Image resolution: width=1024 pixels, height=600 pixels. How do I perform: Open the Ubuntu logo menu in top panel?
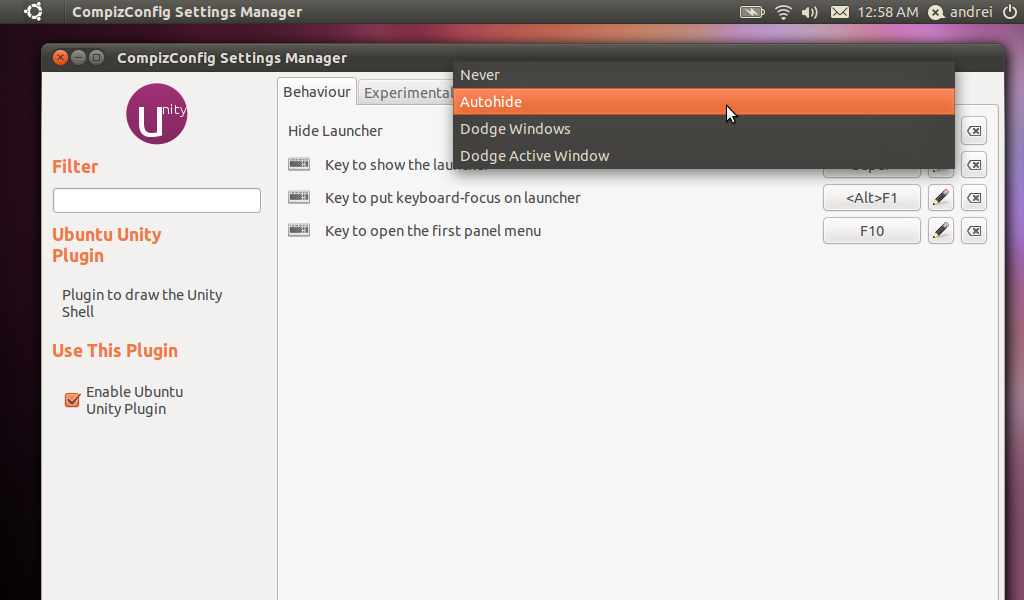pos(33,12)
